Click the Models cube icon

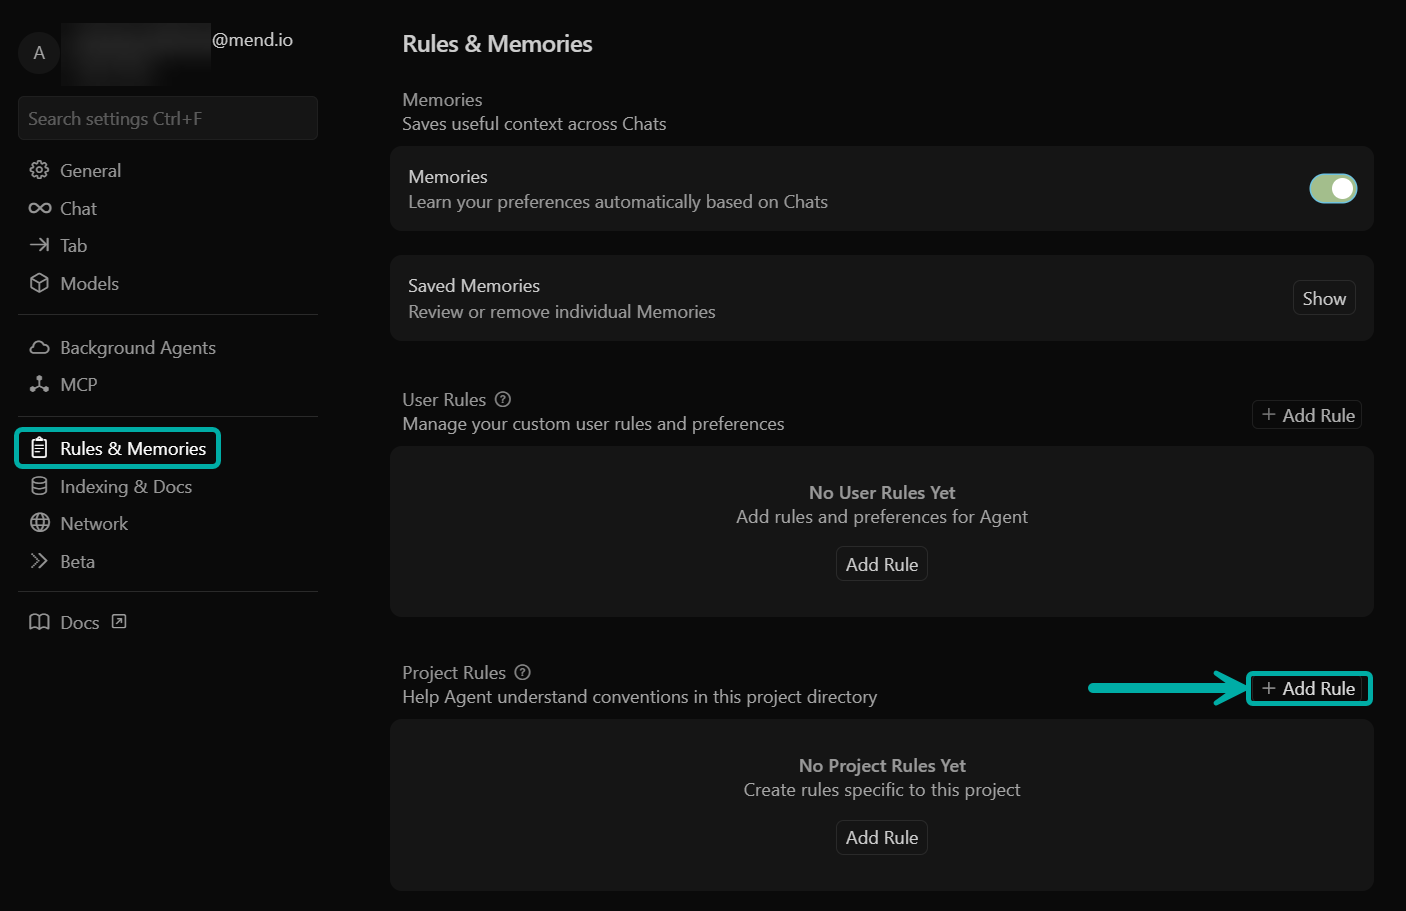[x=39, y=283]
